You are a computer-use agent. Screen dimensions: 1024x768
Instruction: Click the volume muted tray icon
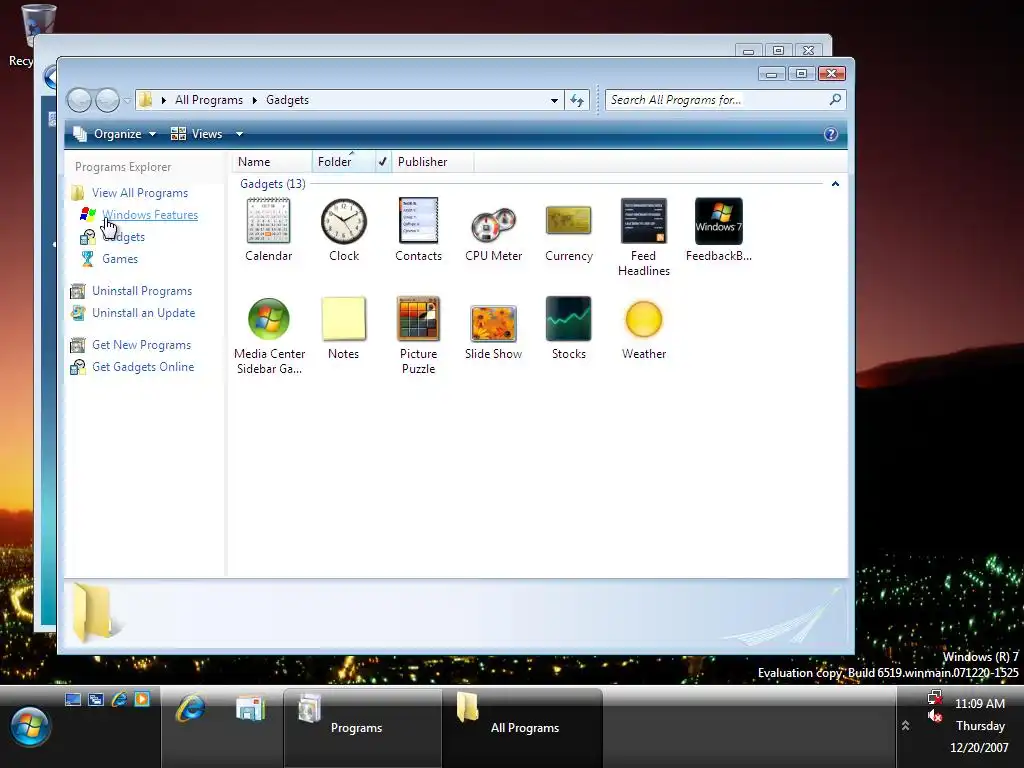pos(935,716)
